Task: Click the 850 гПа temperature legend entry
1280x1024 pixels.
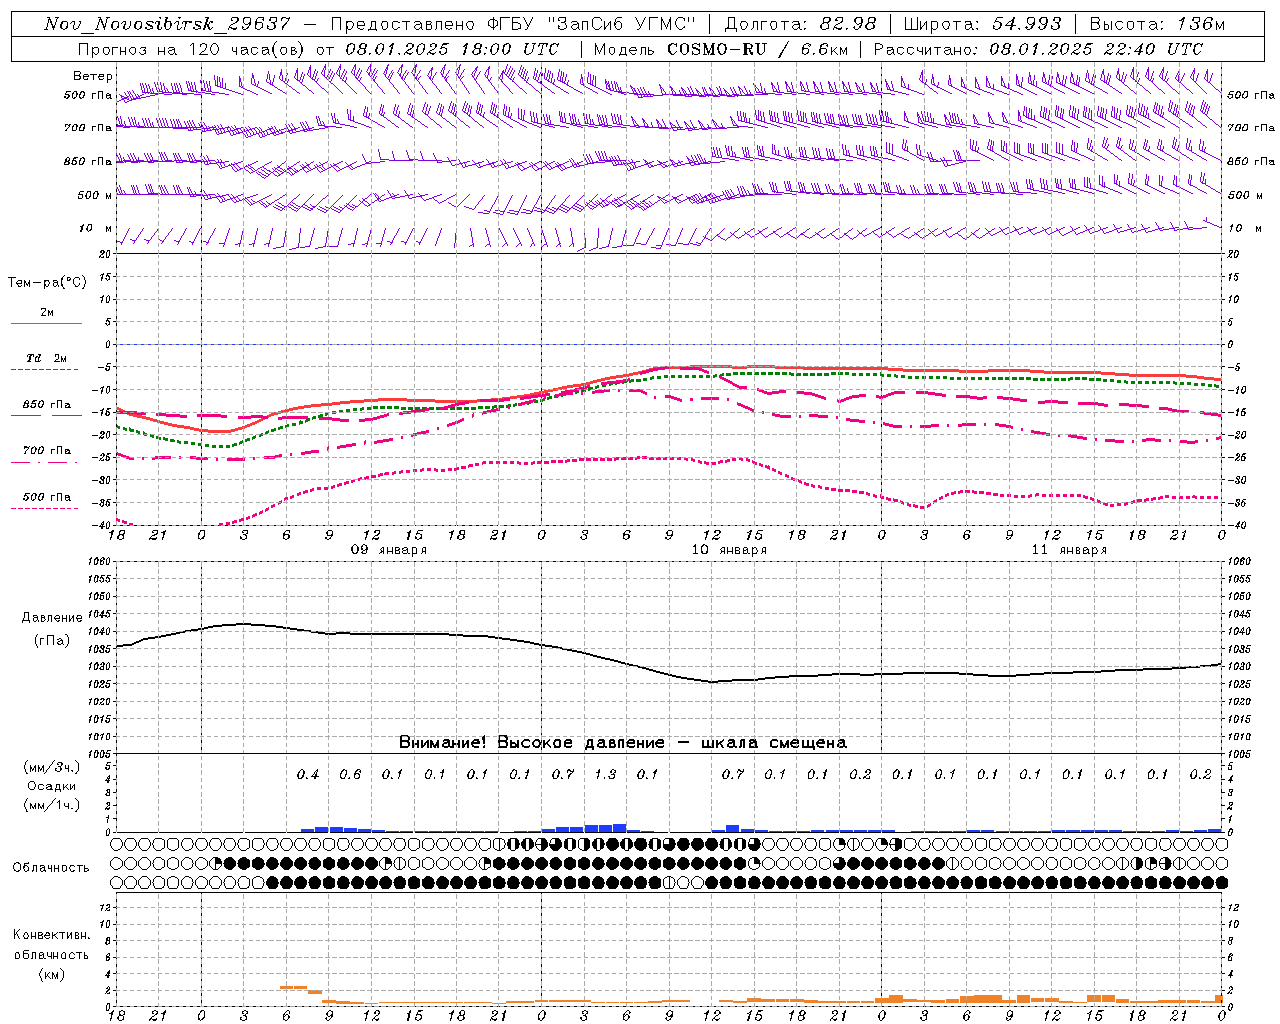Action: pyautogui.click(x=47, y=404)
